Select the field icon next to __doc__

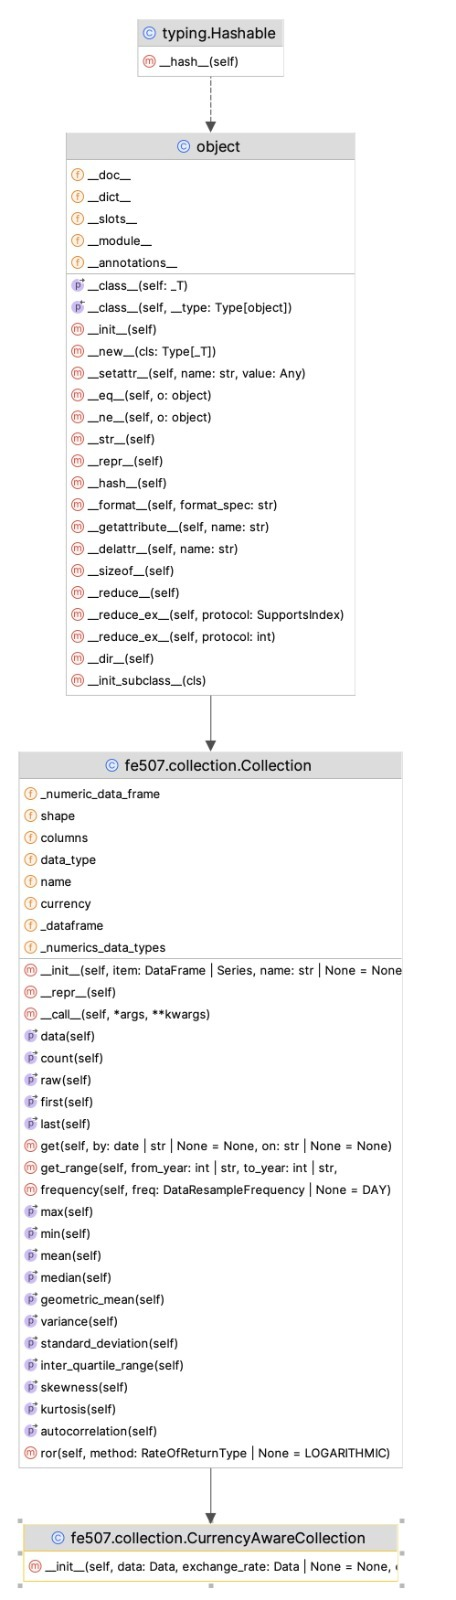77,175
